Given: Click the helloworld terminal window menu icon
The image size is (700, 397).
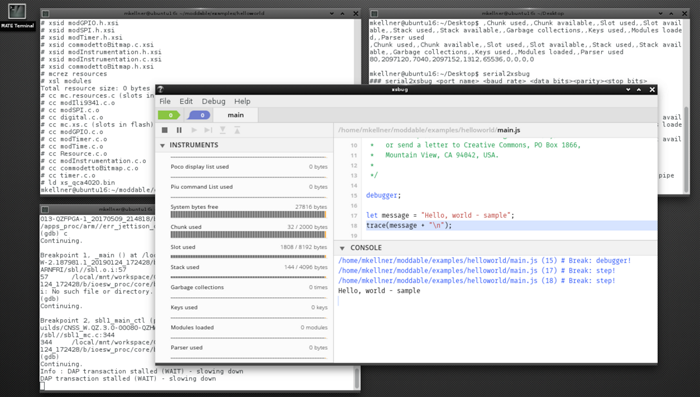Looking at the screenshot, I should tap(46, 13).
